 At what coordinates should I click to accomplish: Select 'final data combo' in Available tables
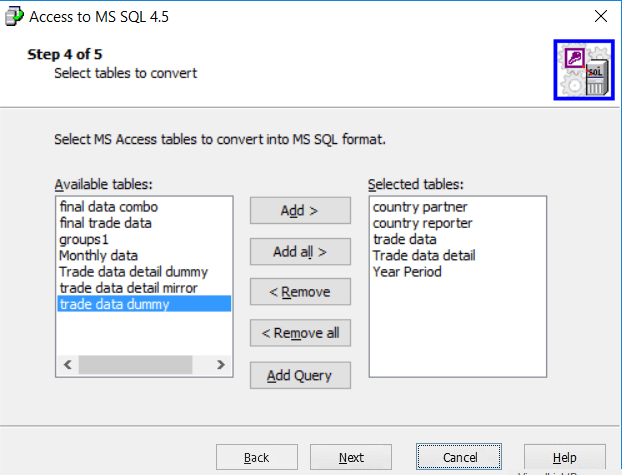click(x=144, y=207)
